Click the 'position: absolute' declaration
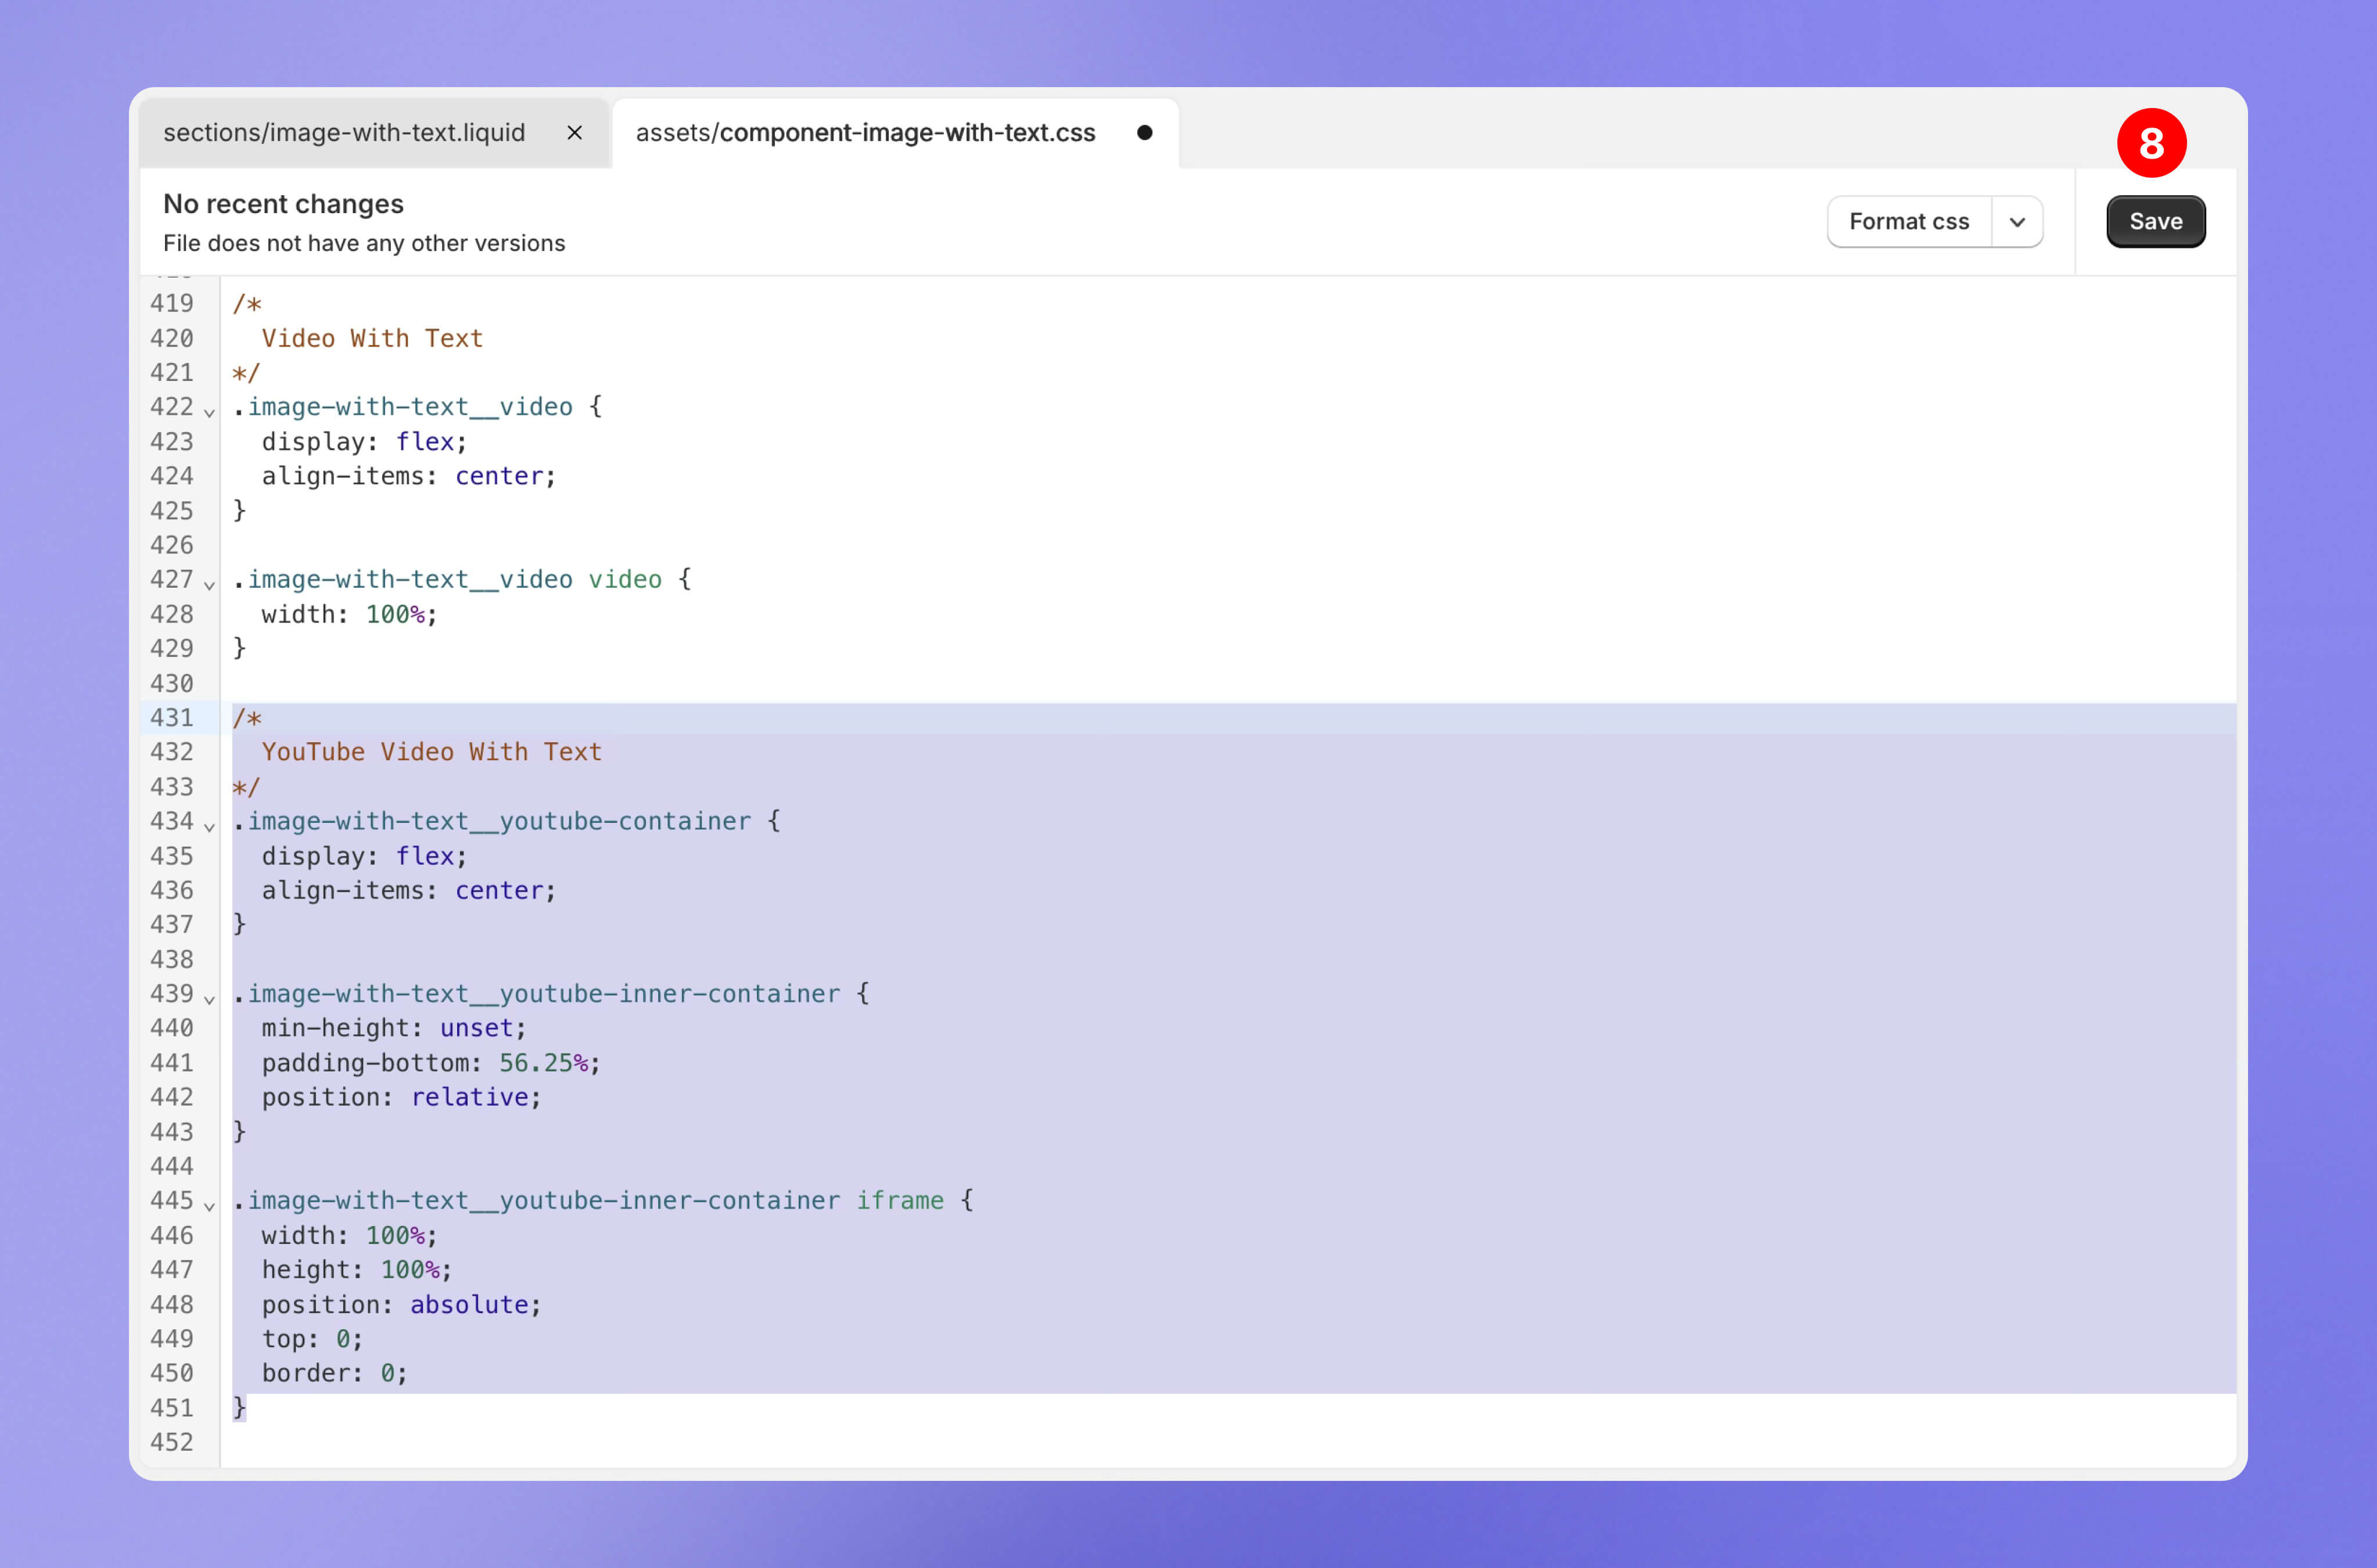 point(401,1305)
